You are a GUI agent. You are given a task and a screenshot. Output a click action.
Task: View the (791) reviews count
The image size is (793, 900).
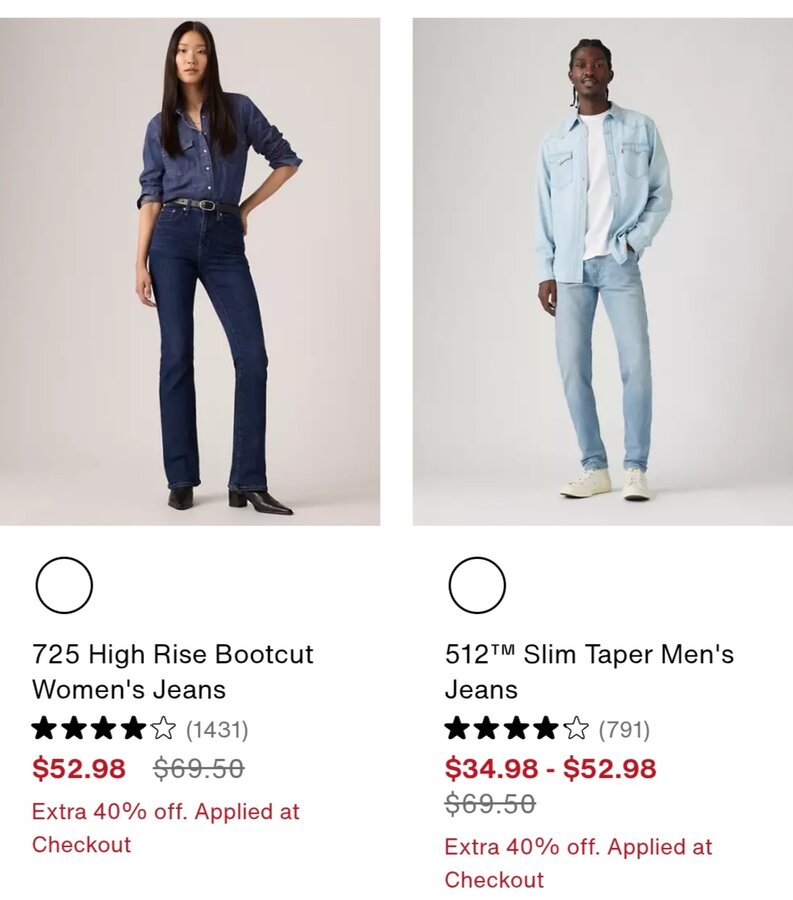click(x=624, y=730)
